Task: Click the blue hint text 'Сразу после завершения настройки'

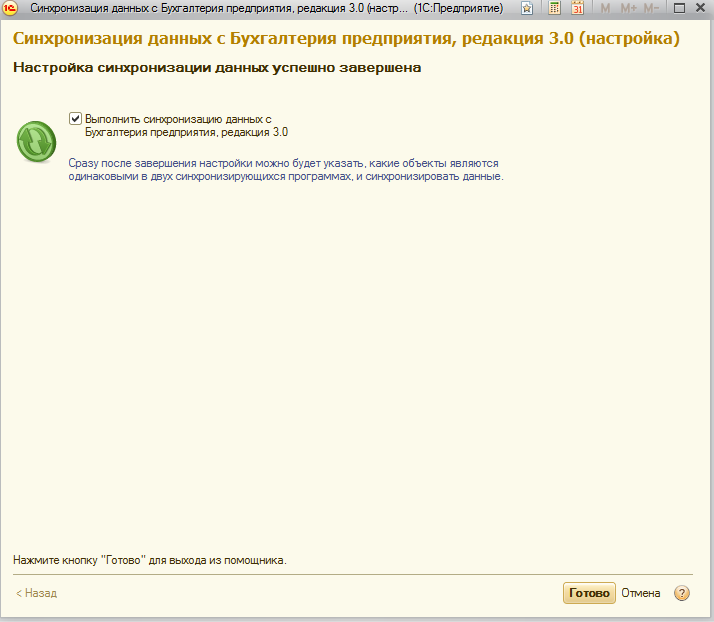Action: tap(161, 163)
